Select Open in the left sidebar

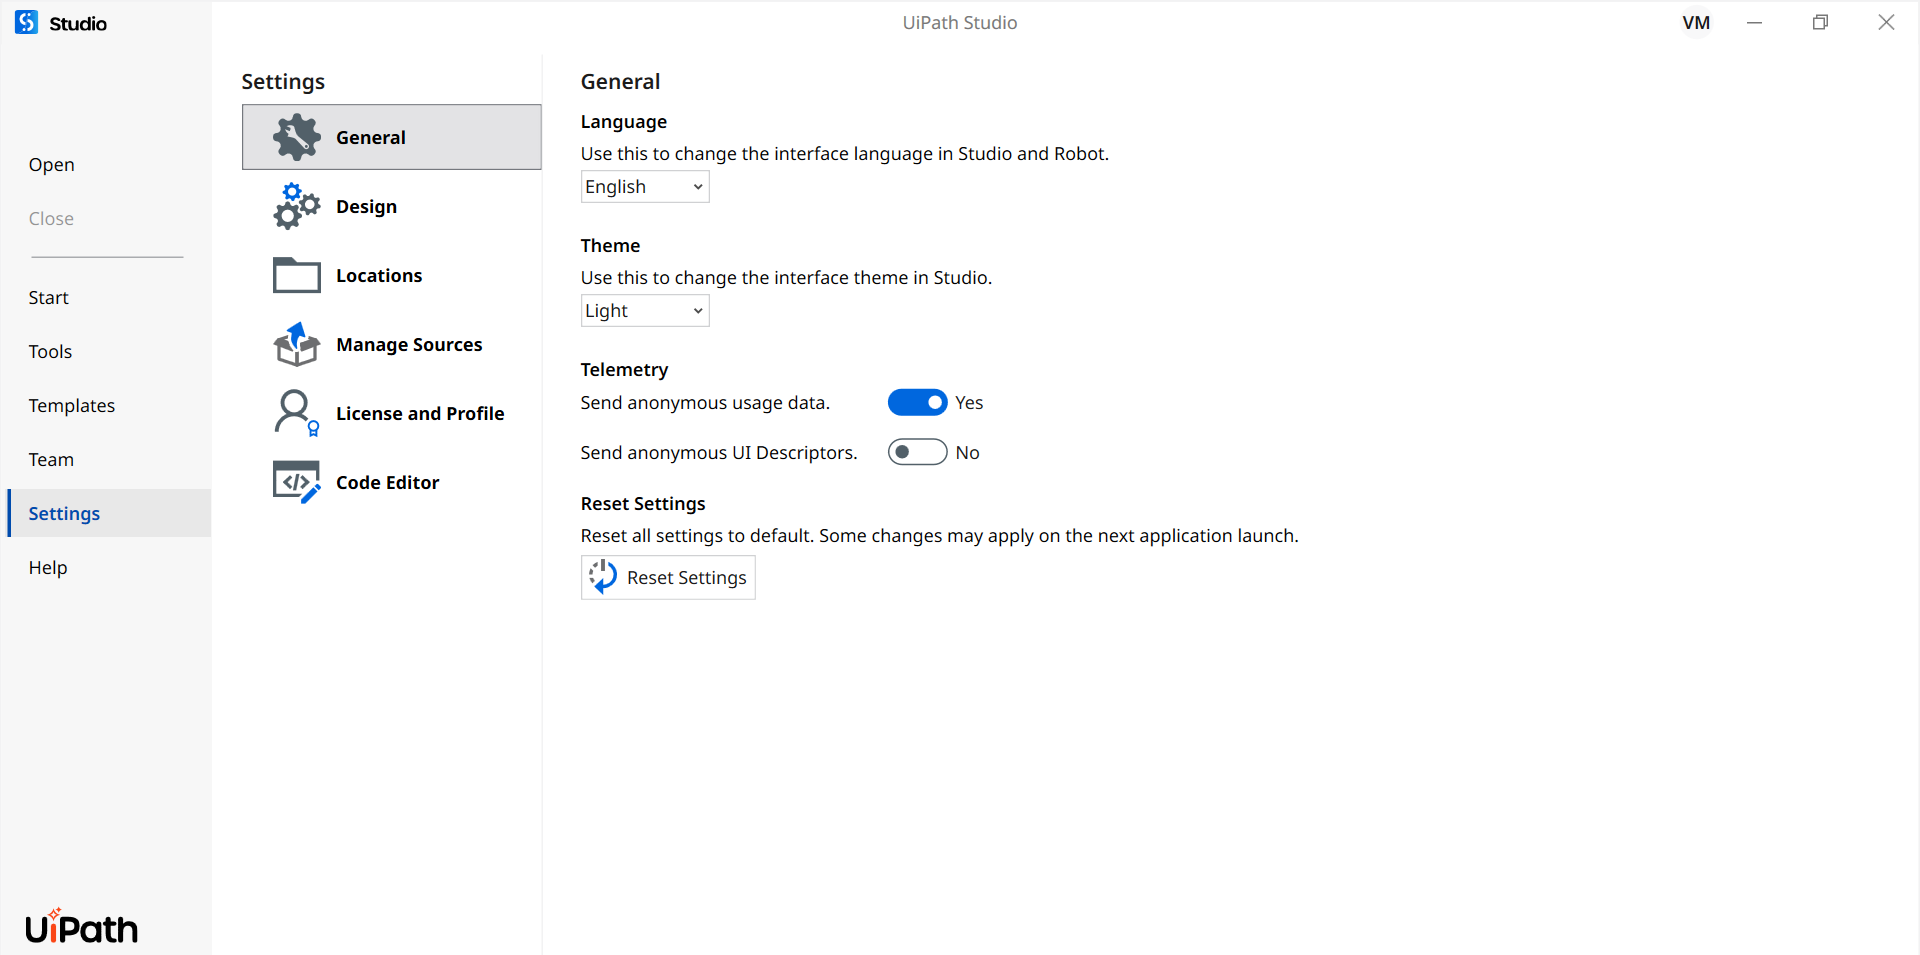coord(51,164)
